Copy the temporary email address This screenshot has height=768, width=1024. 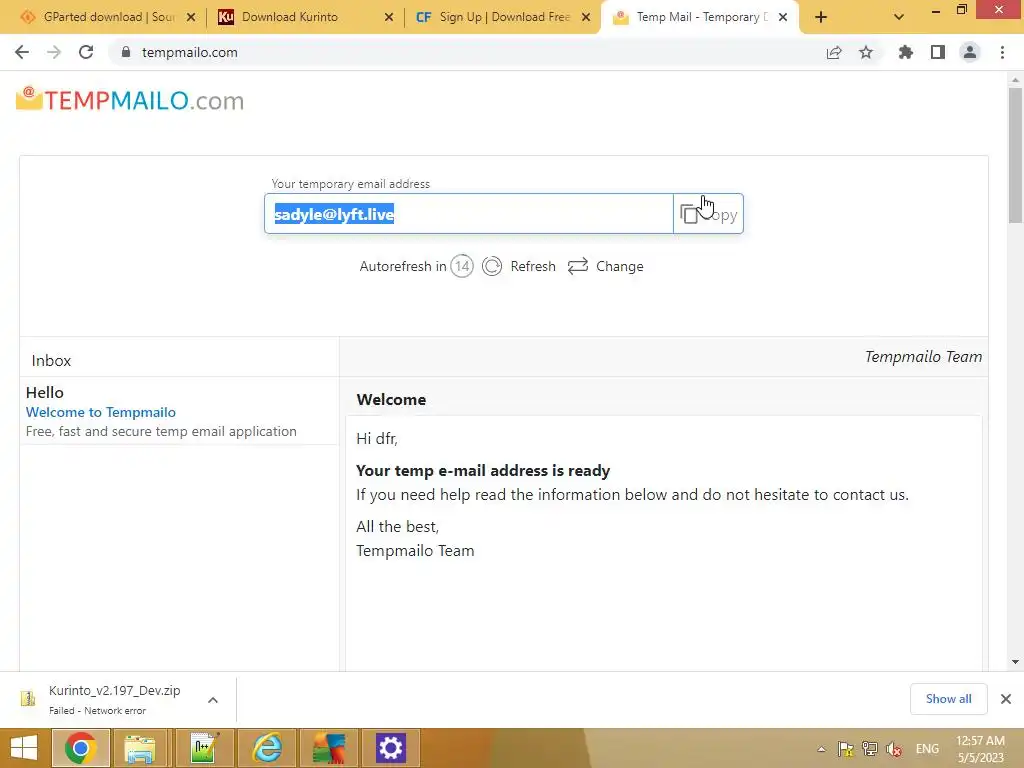click(708, 214)
